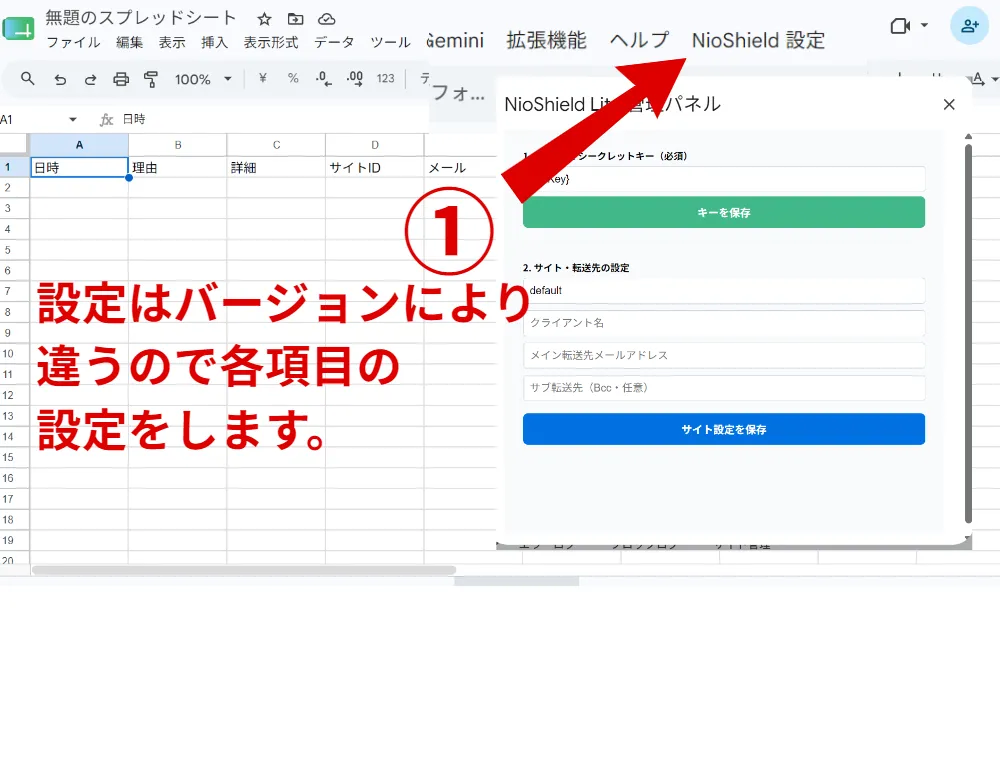Select column A header
The height and width of the screenshot is (764, 1000).
[79, 145]
